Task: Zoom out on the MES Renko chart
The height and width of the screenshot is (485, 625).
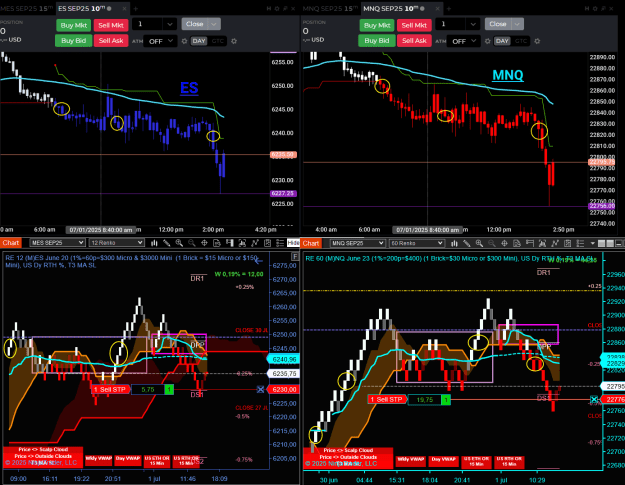Action: click(x=192, y=243)
